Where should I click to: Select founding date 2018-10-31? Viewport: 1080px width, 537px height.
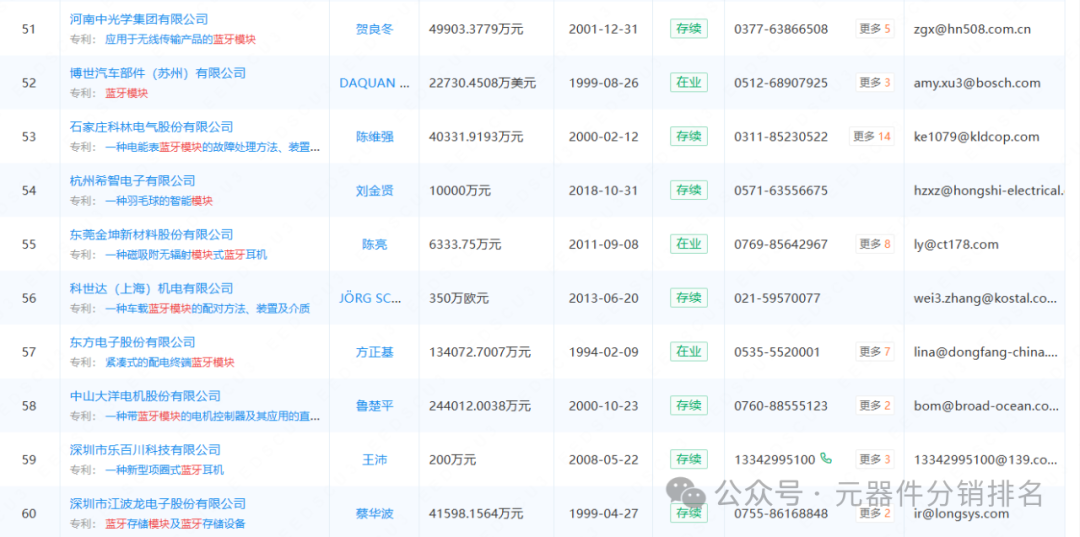[604, 190]
